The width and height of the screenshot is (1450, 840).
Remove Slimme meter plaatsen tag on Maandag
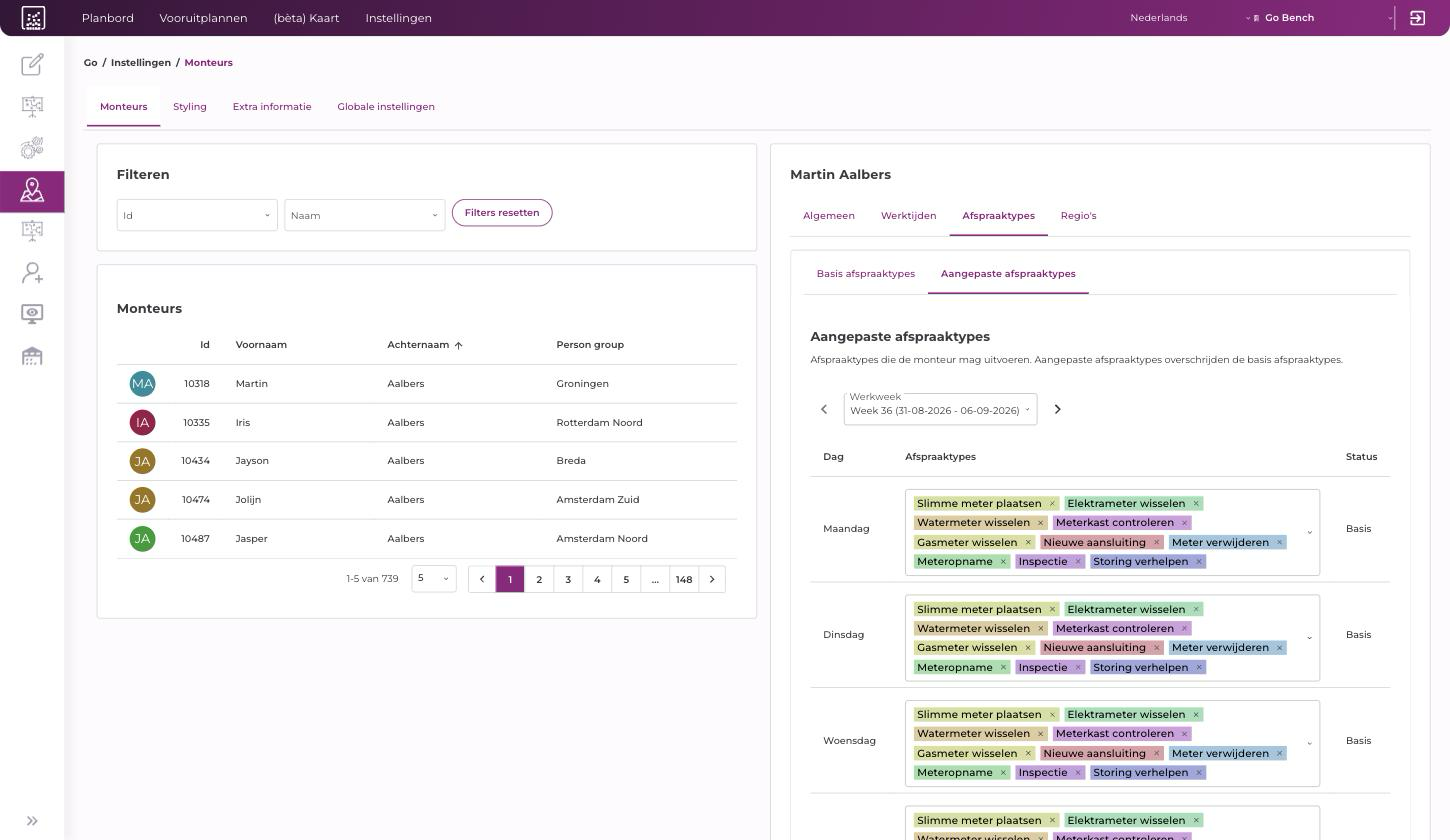tap(1052, 503)
